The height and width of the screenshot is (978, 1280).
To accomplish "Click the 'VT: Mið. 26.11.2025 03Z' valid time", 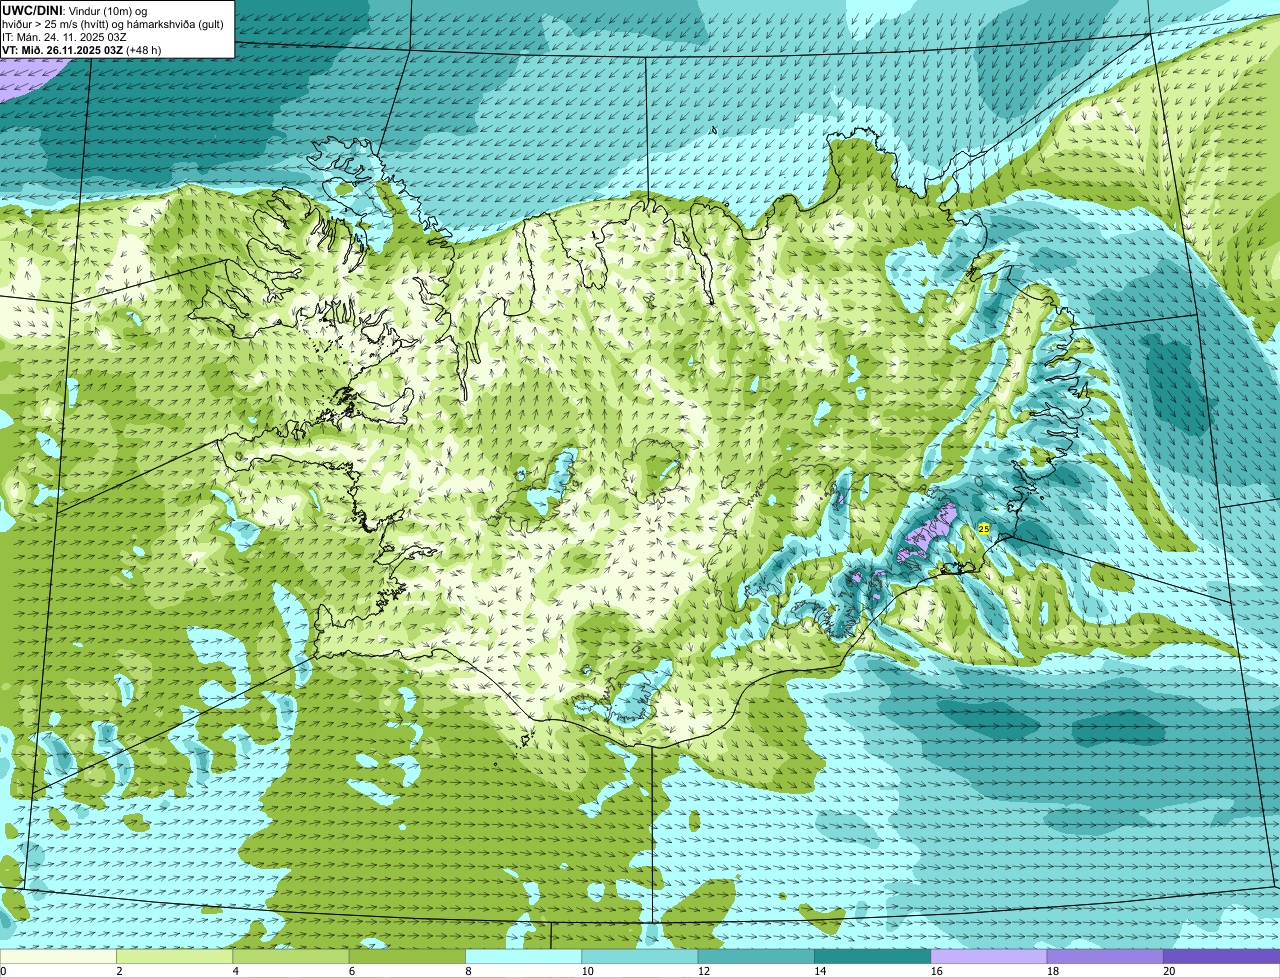I will tap(63, 50).
